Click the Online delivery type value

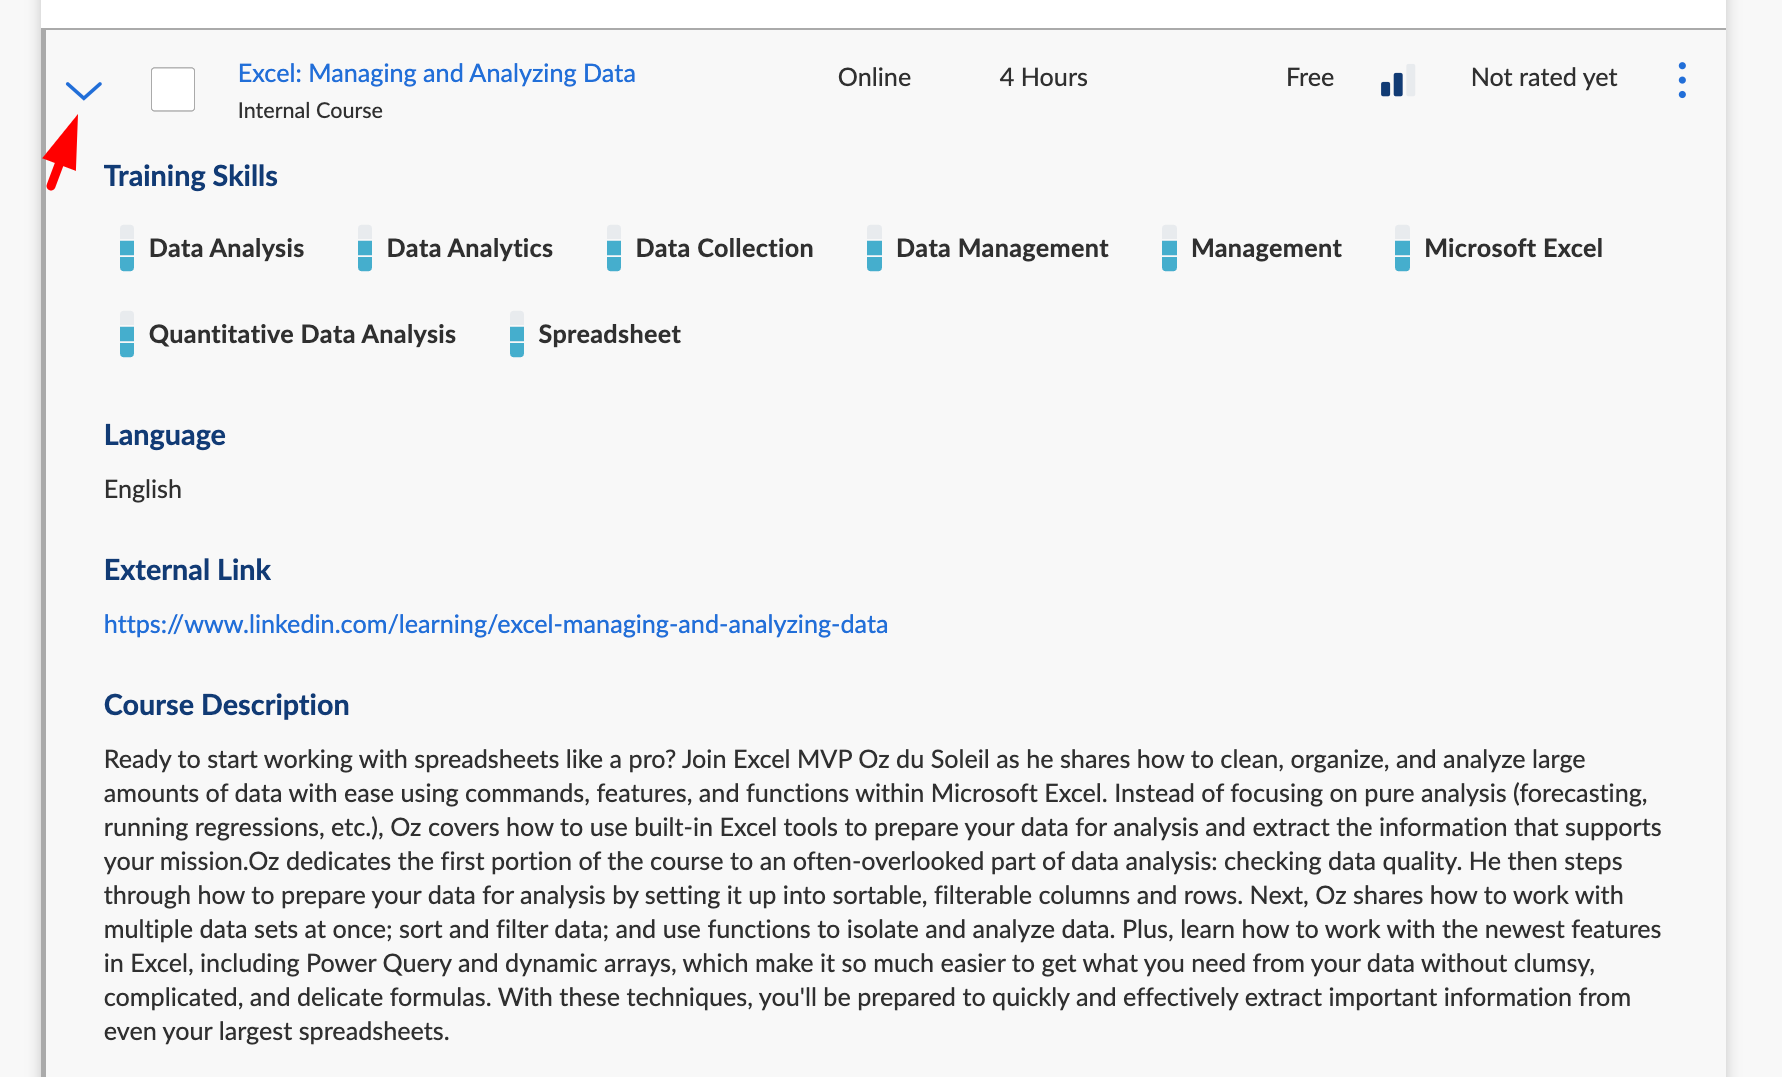(x=874, y=77)
